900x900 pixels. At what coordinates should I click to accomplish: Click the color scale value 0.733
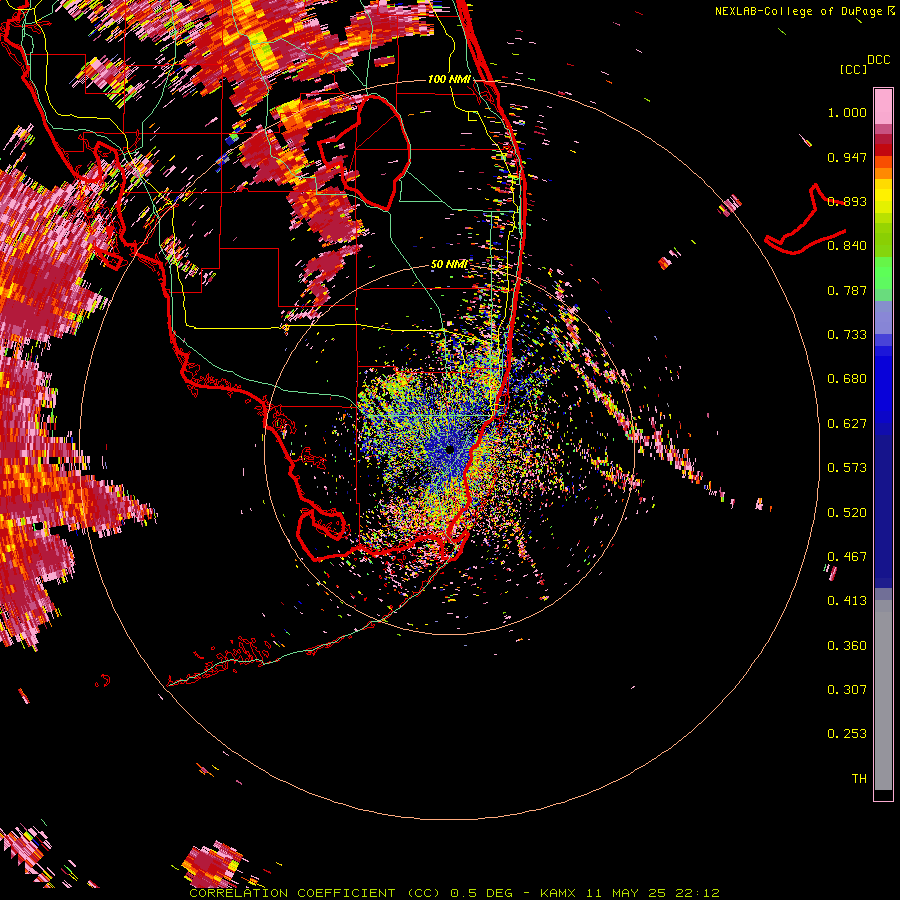click(x=847, y=335)
